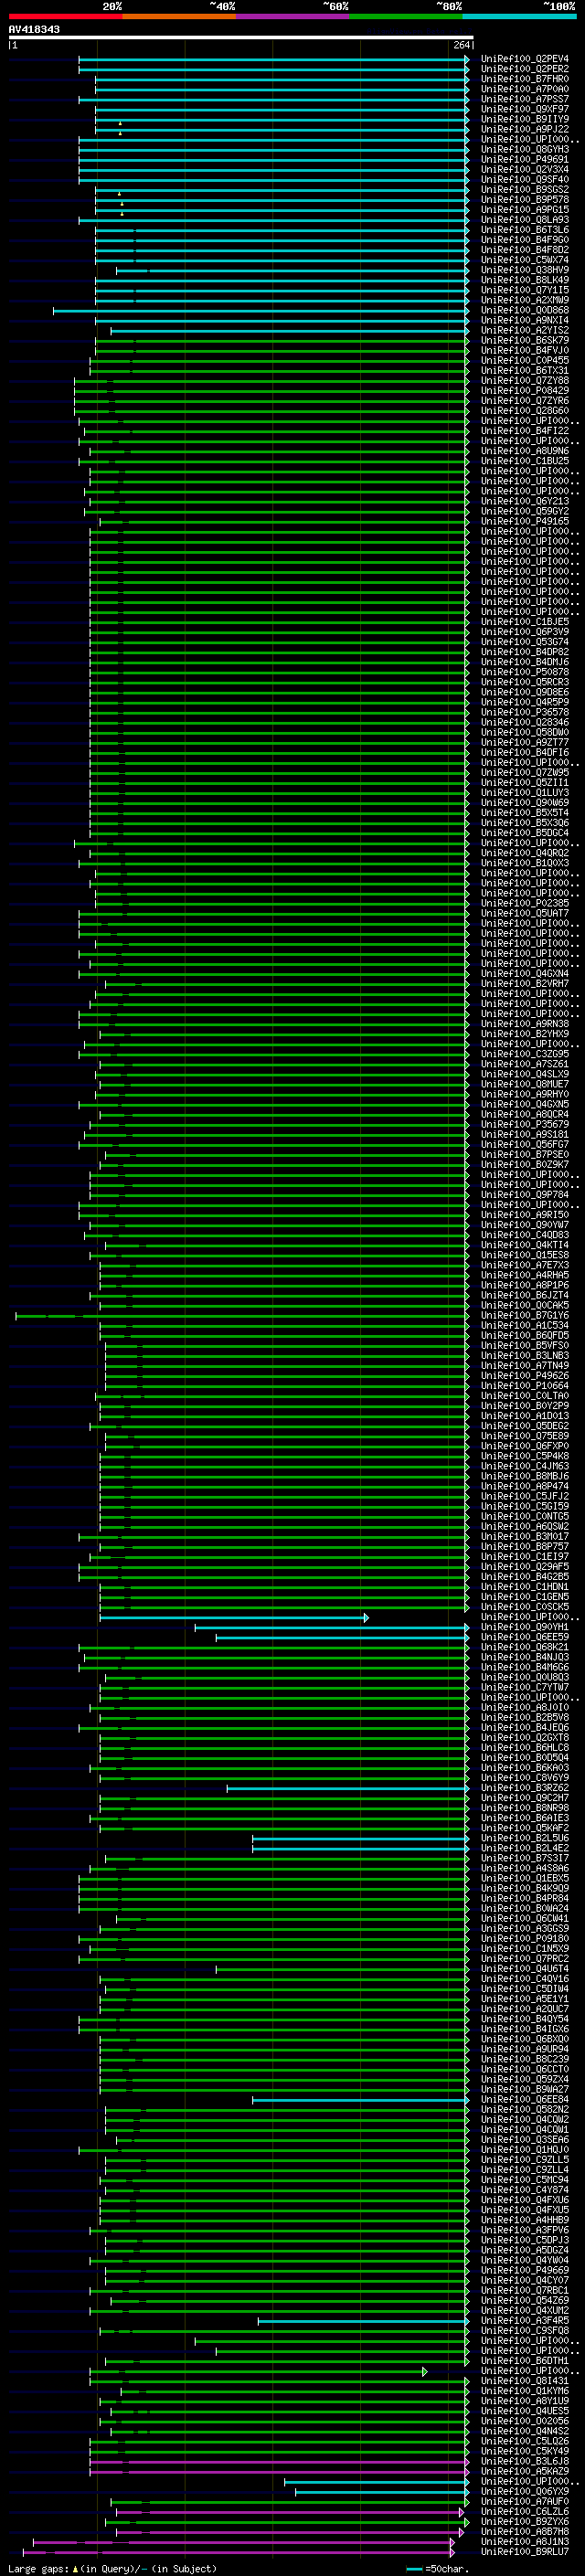This screenshot has width=585, height=2576.
Task: Select hit label UniRef100_B3L6J8
Action: (524, 2461)
